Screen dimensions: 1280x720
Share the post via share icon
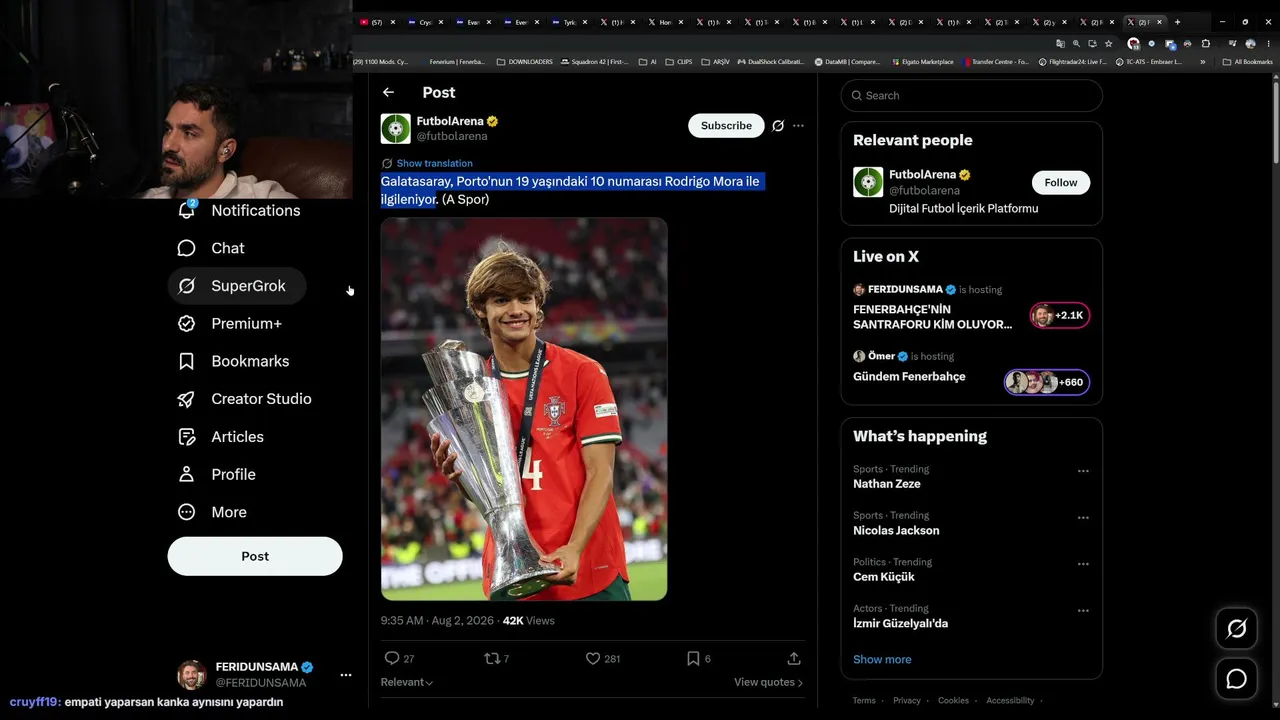(x=794, y=658)
